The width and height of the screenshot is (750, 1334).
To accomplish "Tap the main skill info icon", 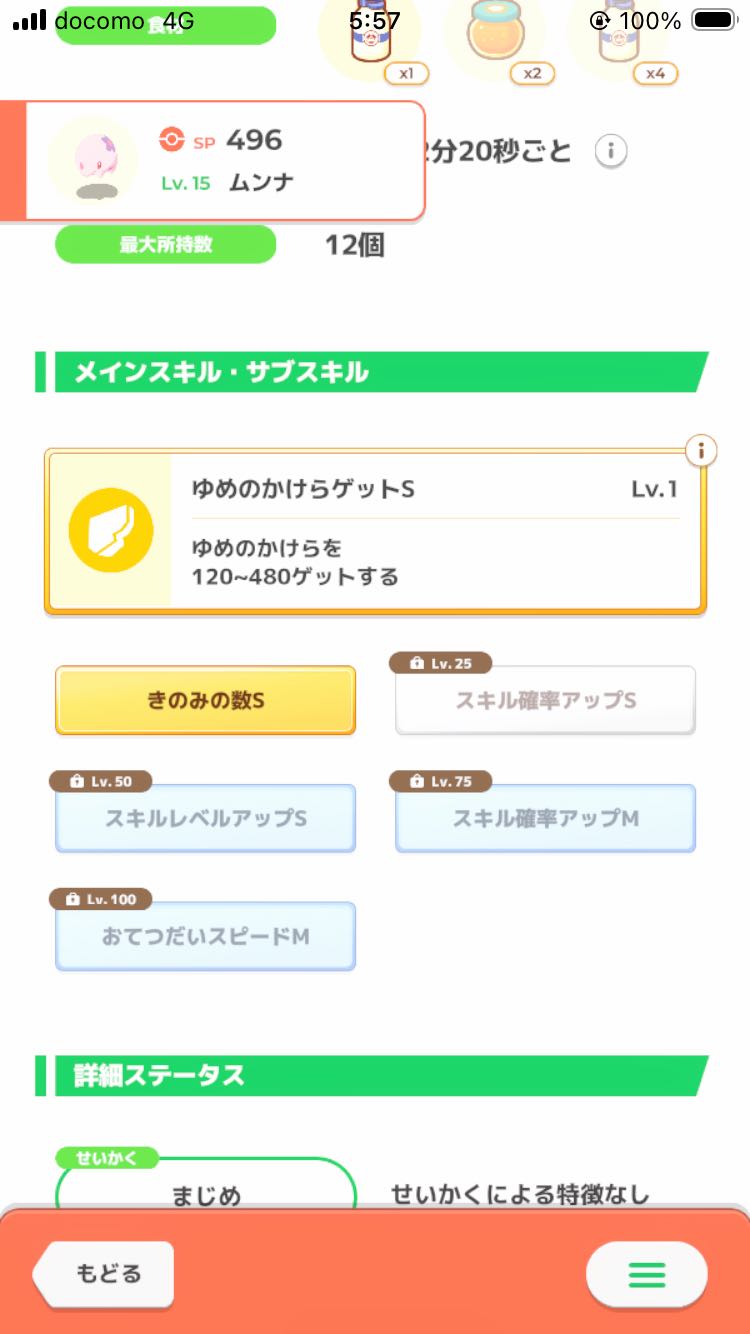I will pyautogui.click(x=701, y=451).
